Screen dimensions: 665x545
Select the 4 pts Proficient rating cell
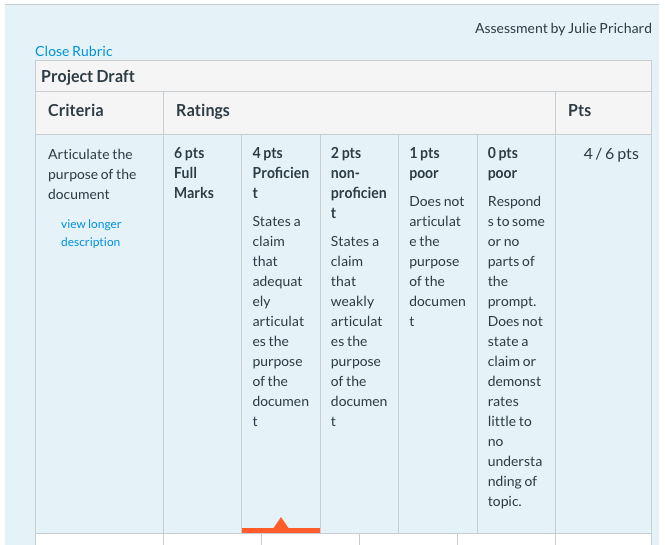pyautogui.click(x=281, y=334)
